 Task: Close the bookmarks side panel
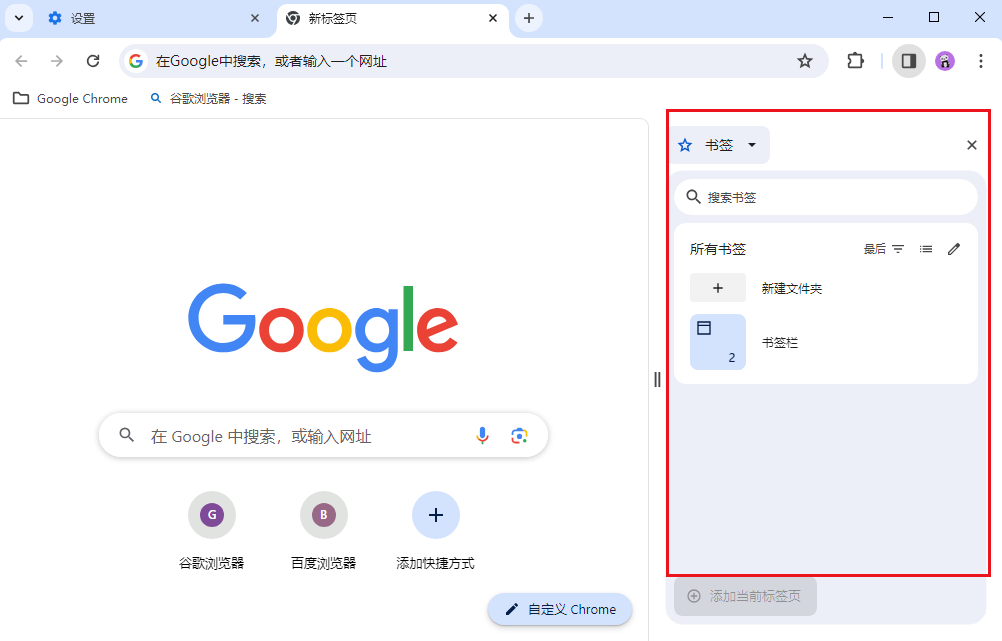(x=972, y=145)
